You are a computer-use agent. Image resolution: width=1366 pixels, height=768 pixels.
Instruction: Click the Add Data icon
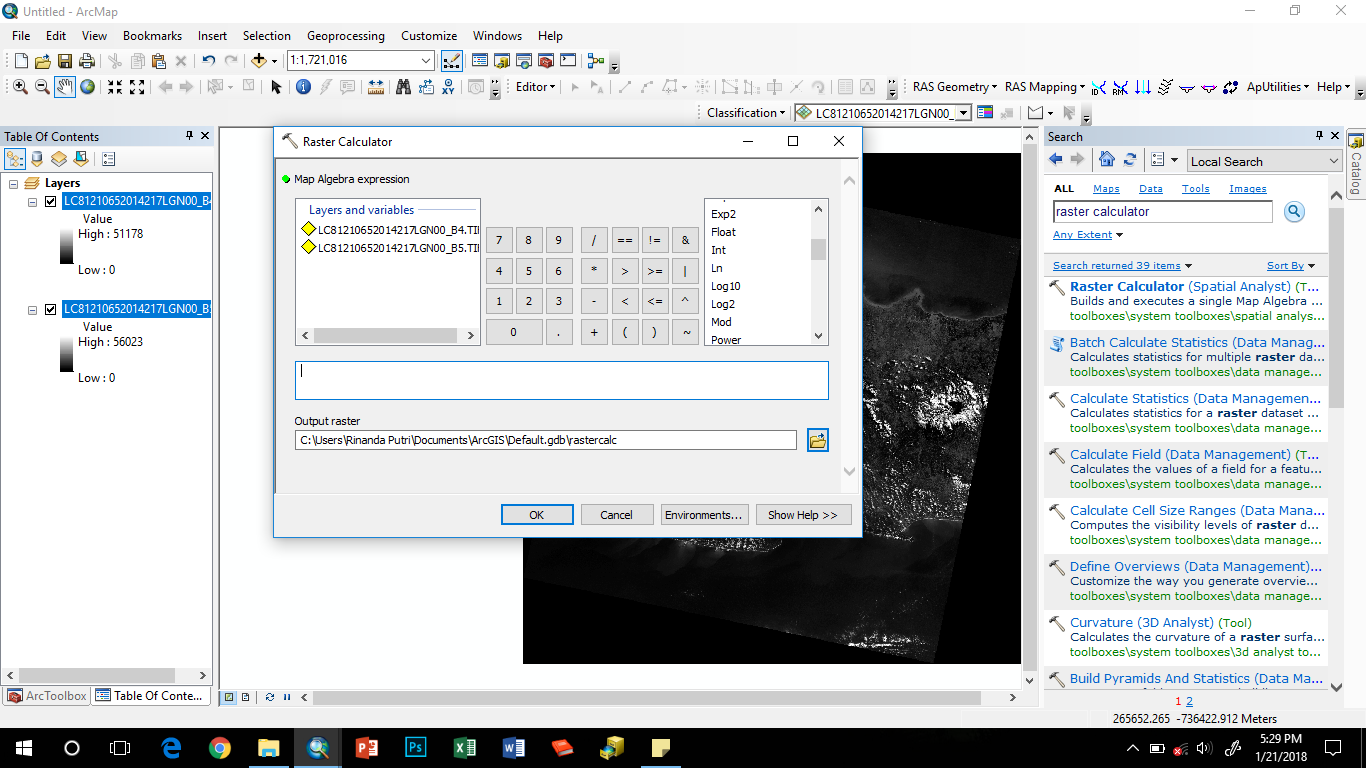tap(260, 60)
